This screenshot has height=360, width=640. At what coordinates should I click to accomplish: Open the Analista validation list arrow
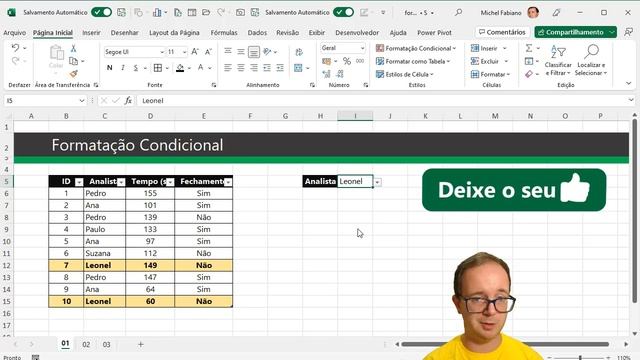tap(378, 182)
